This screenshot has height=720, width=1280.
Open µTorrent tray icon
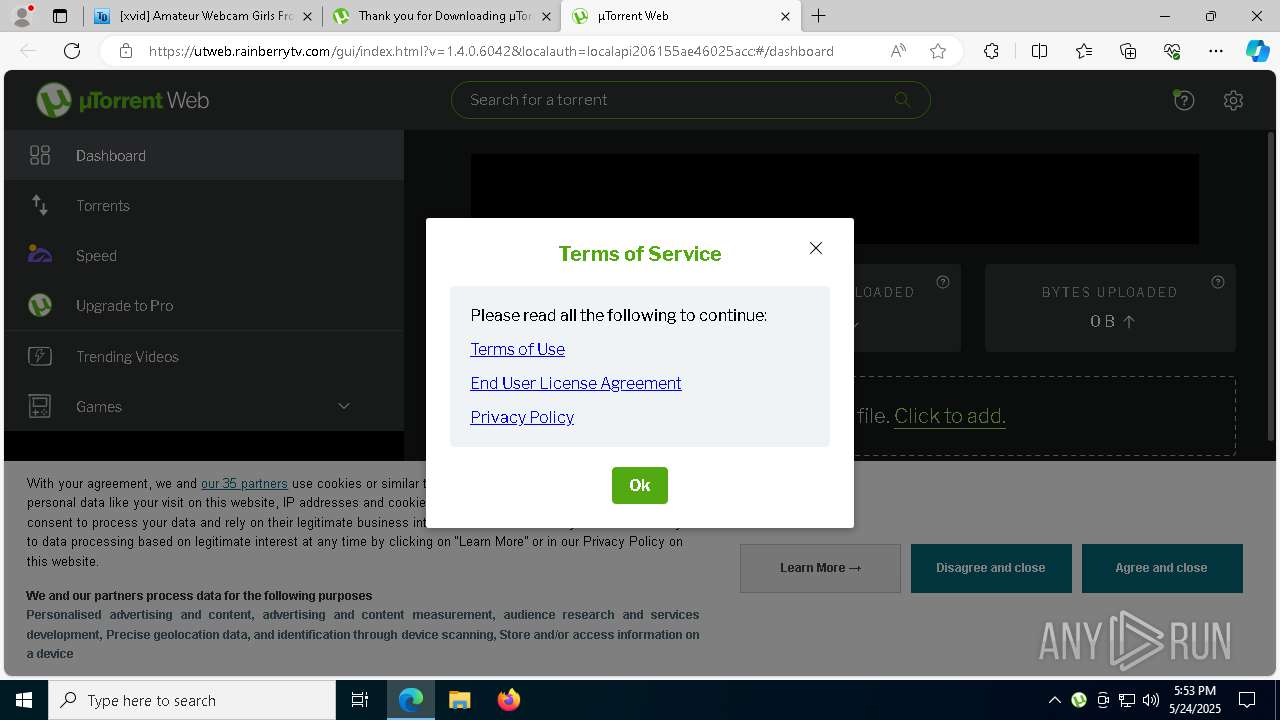point(1079,700)
